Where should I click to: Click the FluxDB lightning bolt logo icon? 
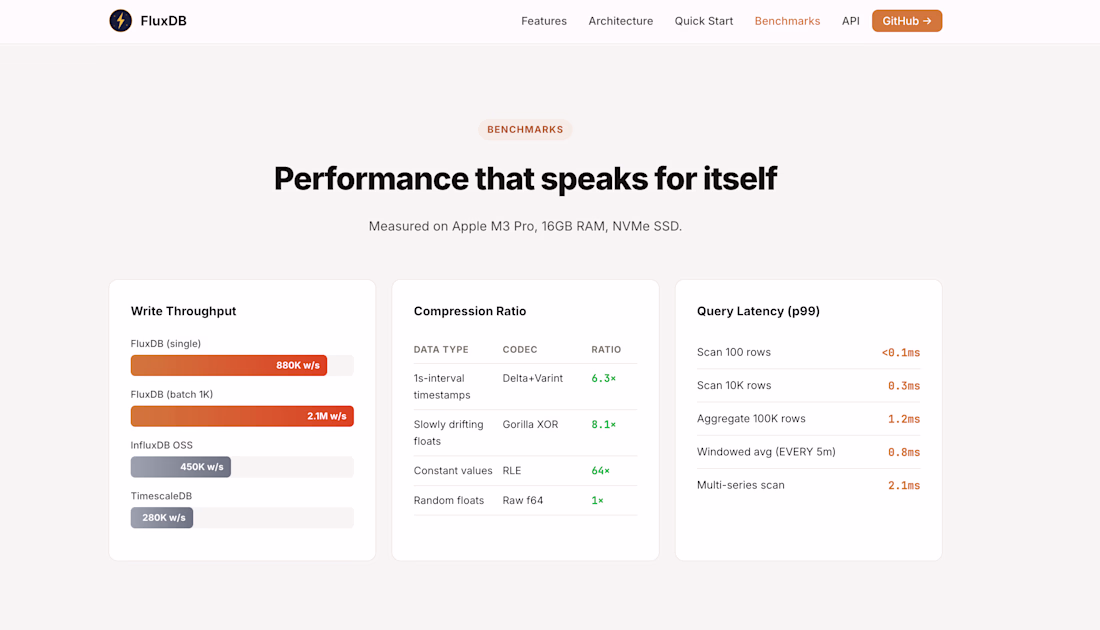(x=121, y=20)
